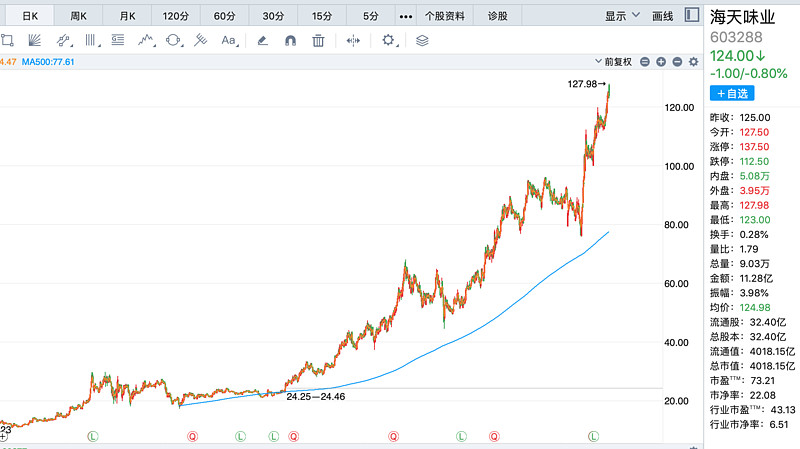Select the Fibonacci fan drawing tool
Viewport: 800px width, 449px height.
coord(34,40)
